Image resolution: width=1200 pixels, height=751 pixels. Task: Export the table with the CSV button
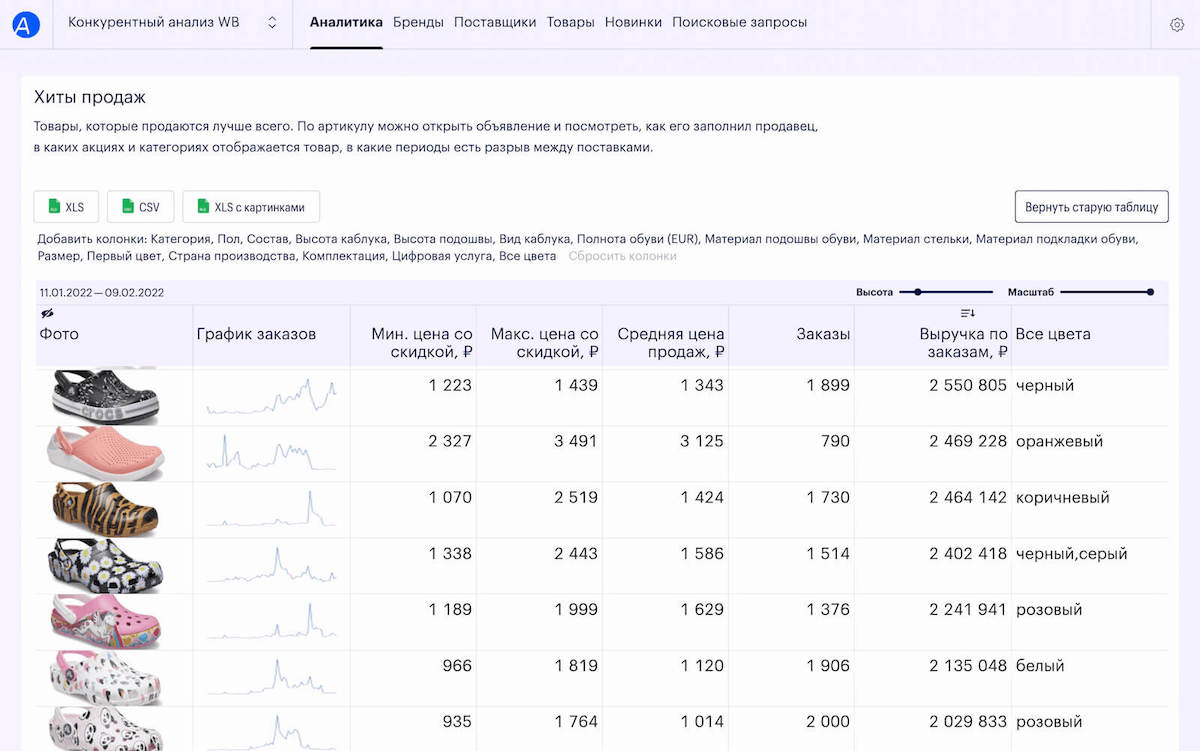tap(140, 207)
